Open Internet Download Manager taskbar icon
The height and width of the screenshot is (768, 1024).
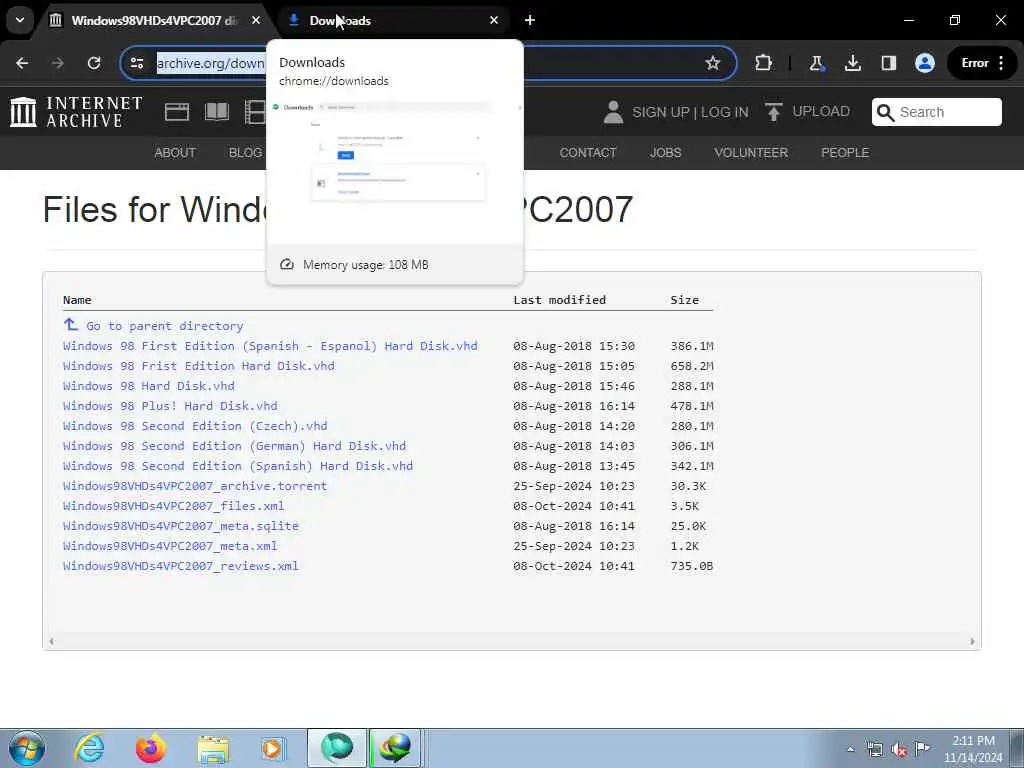[396, 748]
